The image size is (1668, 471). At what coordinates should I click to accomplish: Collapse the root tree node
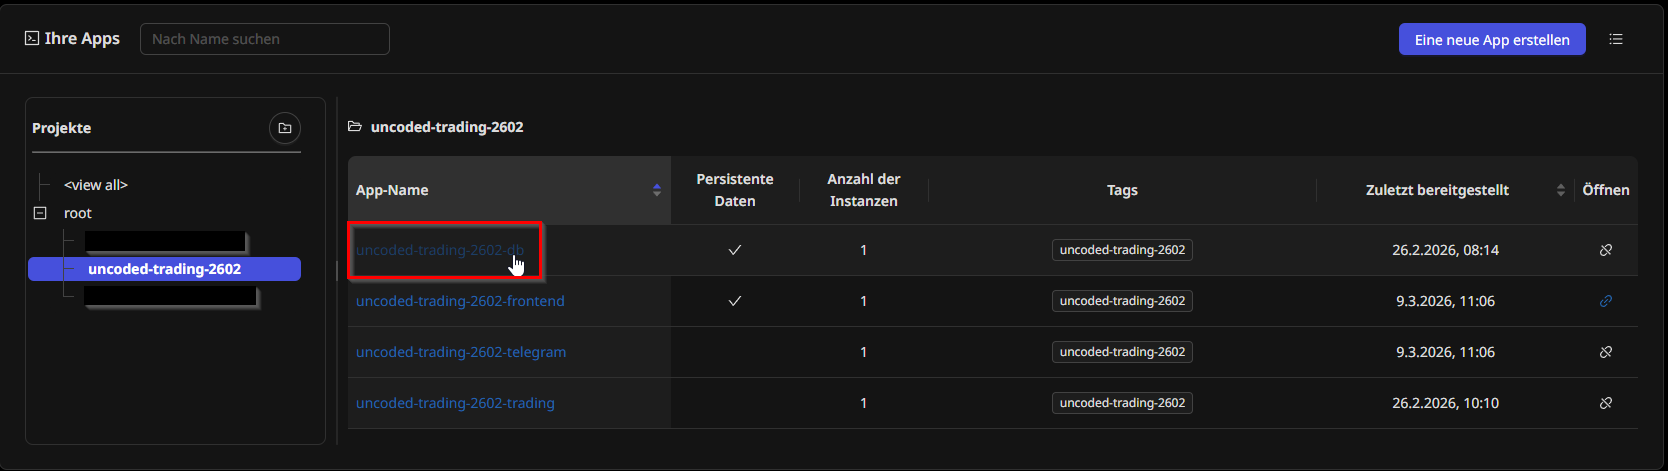[40, 213]
